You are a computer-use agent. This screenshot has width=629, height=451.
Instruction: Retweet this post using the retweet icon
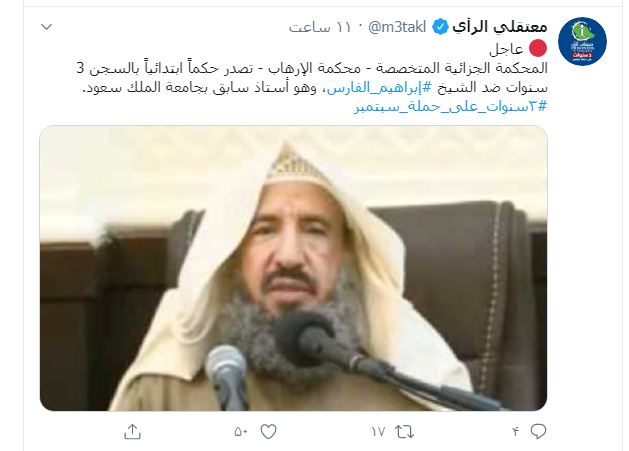(x=404, y=432)
